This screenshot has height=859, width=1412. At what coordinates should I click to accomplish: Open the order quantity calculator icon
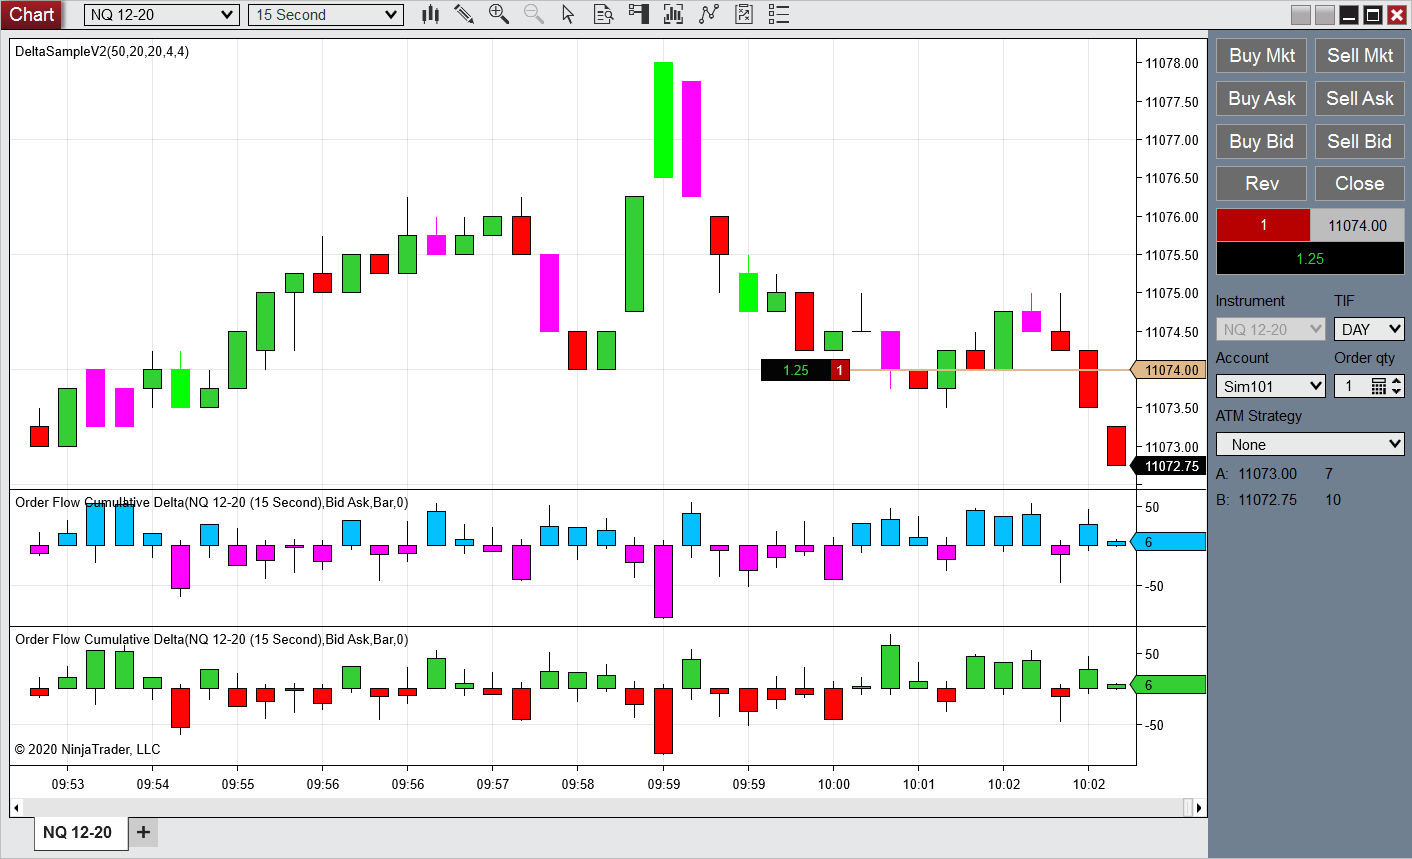pyautogui.click(x=1379, y=386)
